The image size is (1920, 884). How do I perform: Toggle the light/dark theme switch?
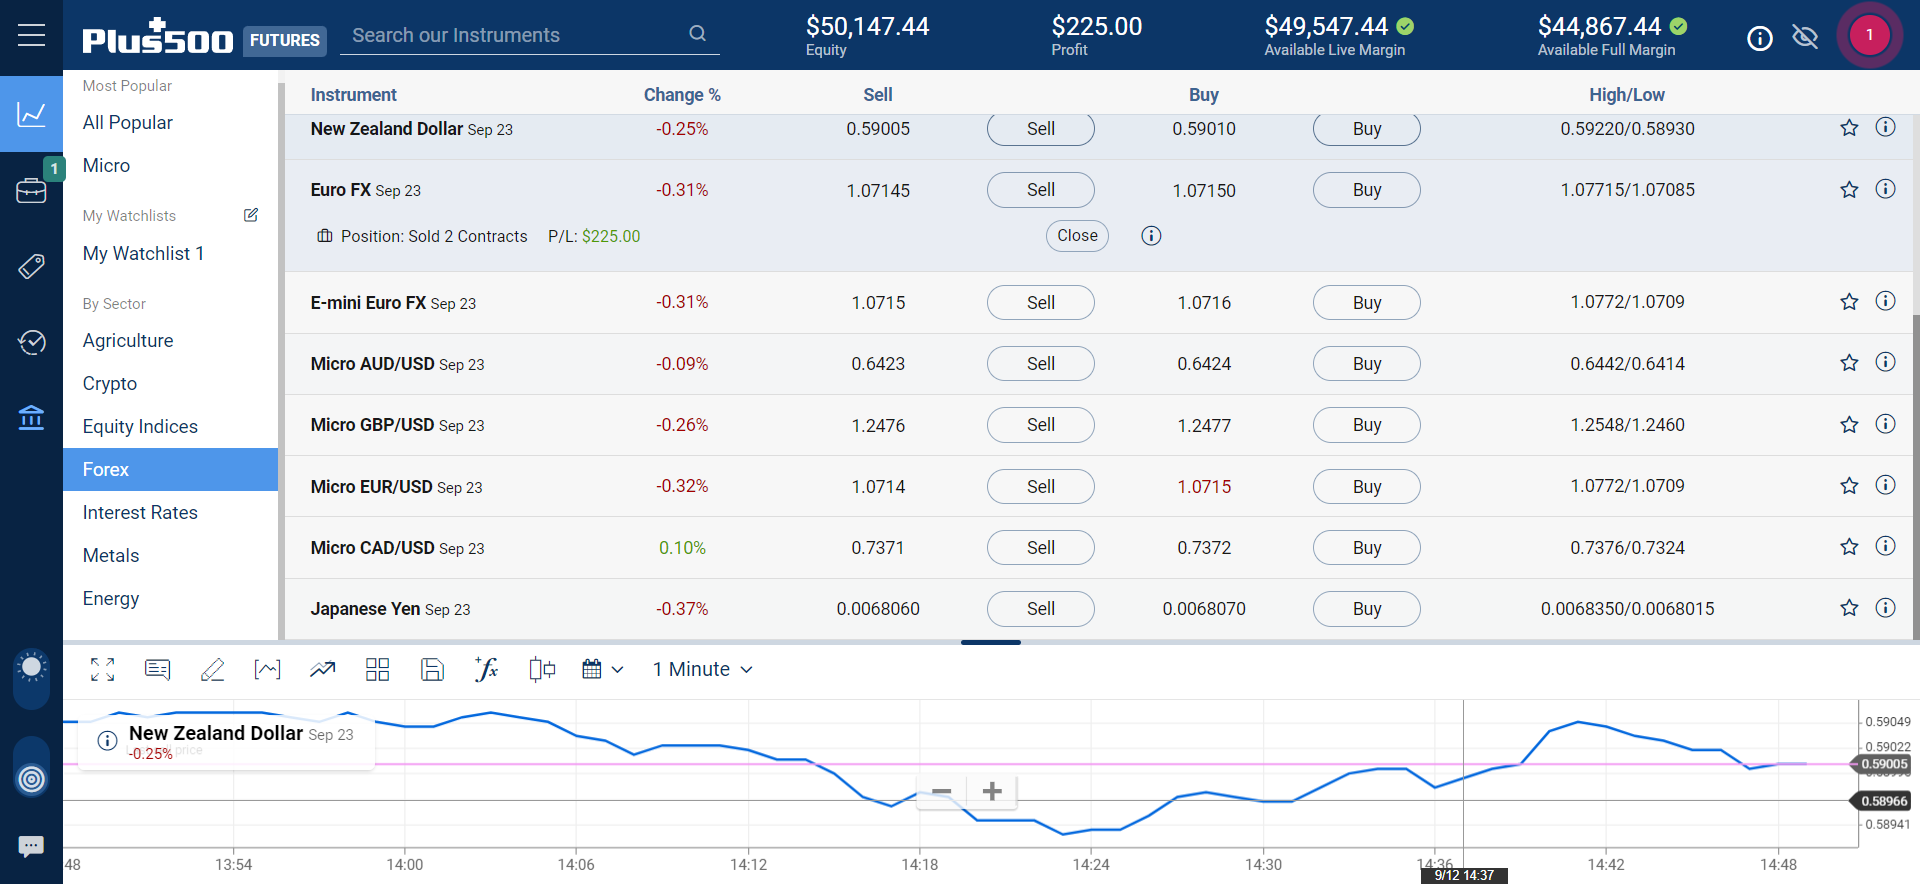(x=31, y=680)
